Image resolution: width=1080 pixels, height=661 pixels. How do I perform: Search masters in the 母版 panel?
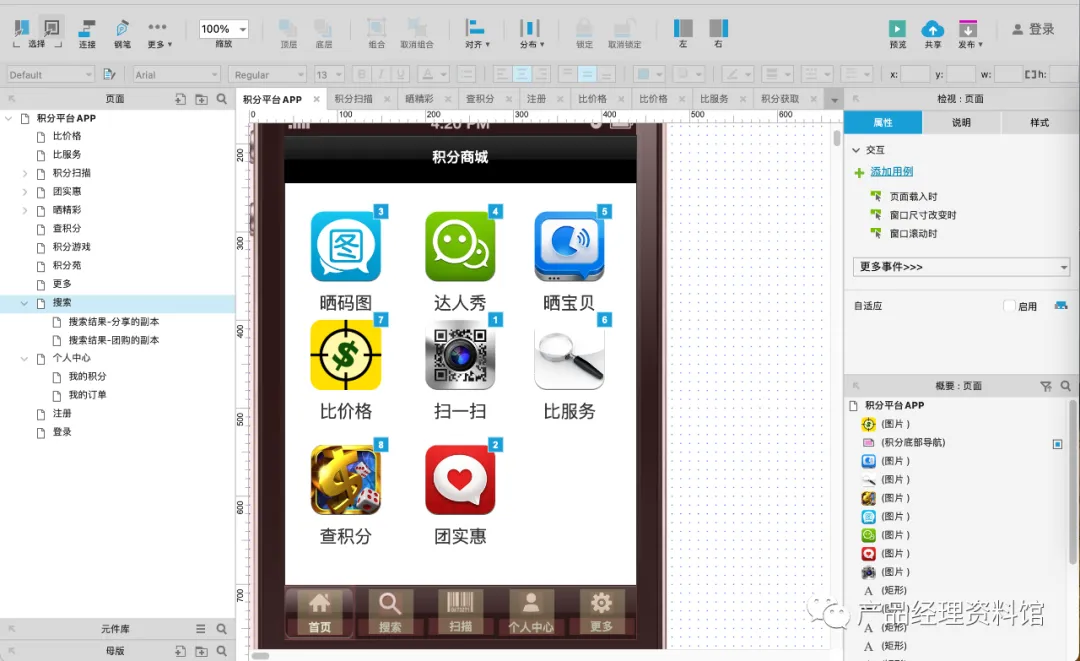[x=222, y=651]
